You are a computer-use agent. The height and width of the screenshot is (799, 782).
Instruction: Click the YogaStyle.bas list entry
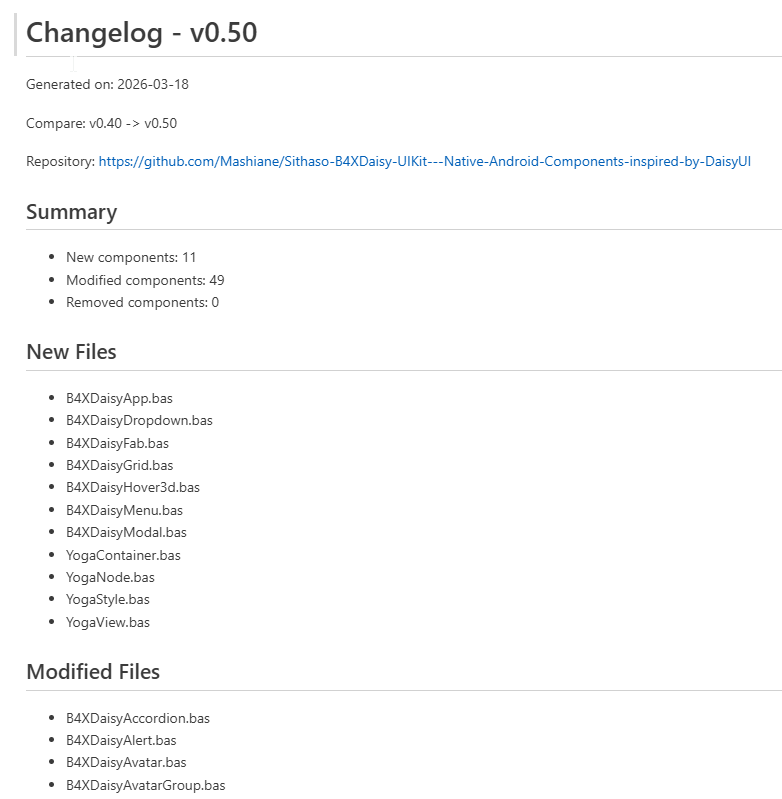(x=108, y=599)
